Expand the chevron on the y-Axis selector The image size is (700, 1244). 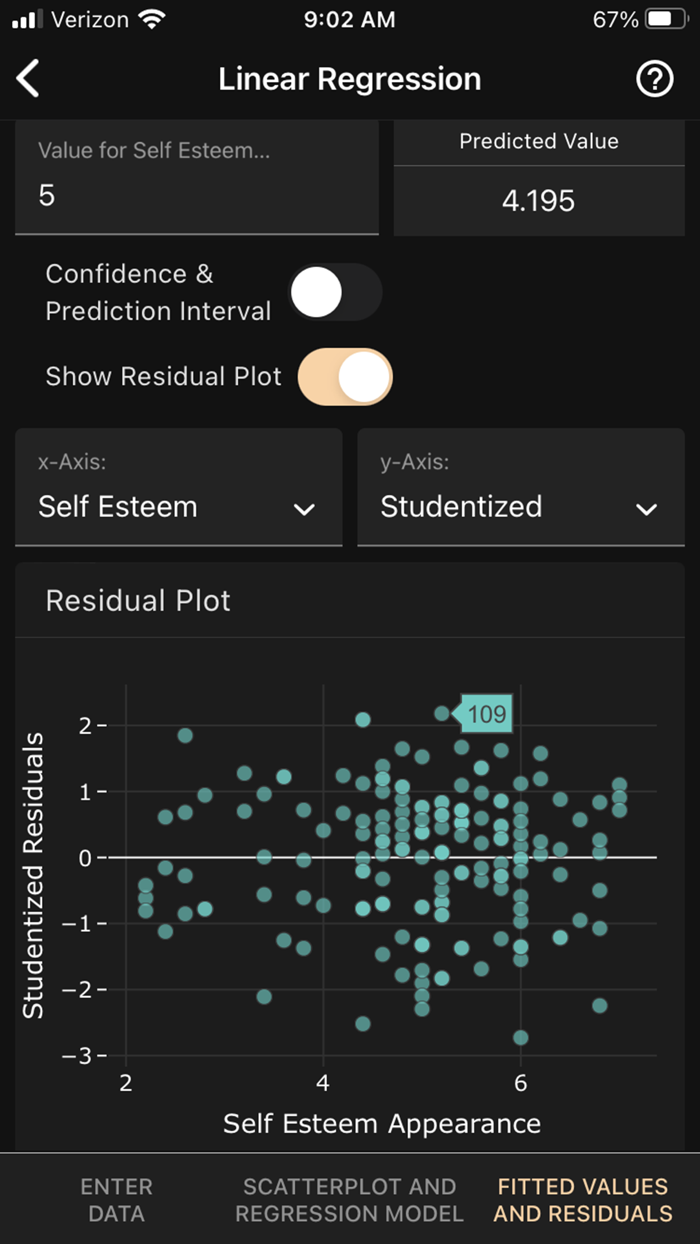click(x=646, y=510)
